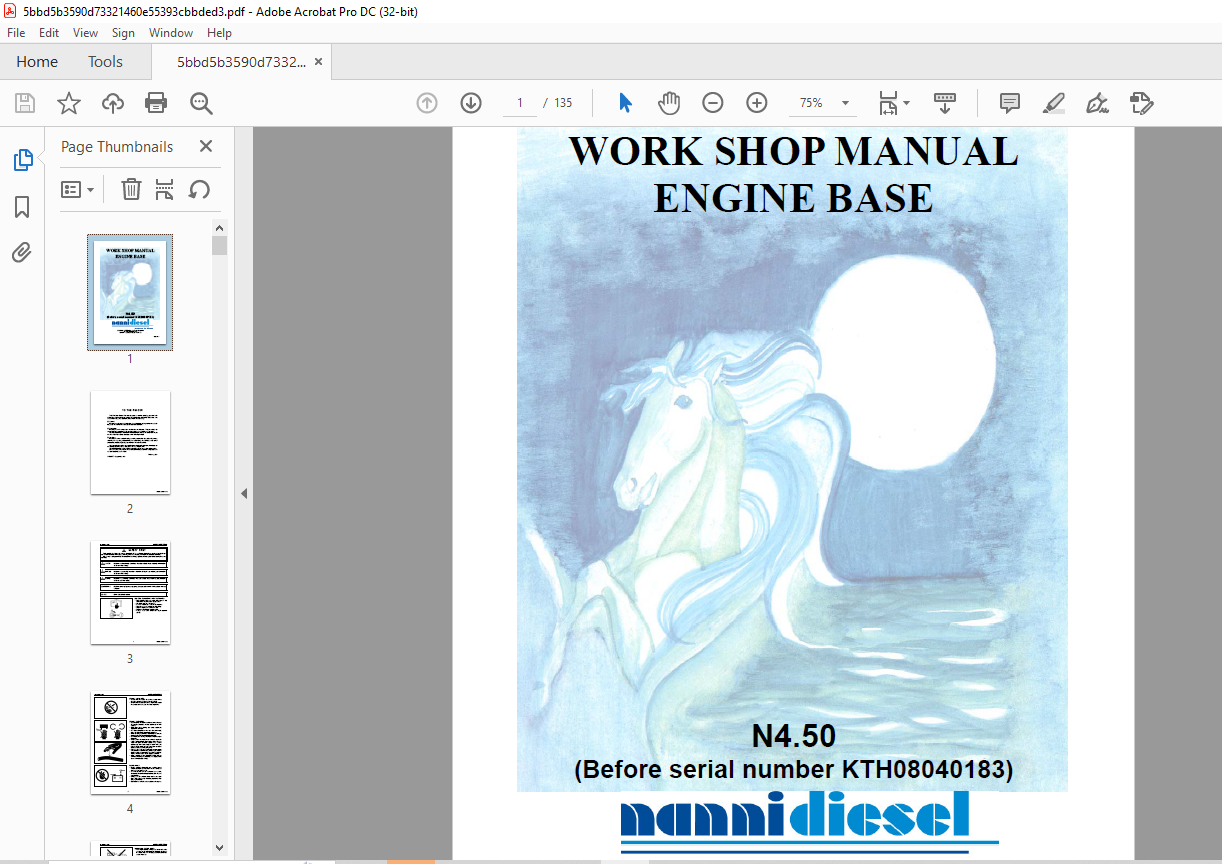
Task: Open the Window menu
Action: 171,33
